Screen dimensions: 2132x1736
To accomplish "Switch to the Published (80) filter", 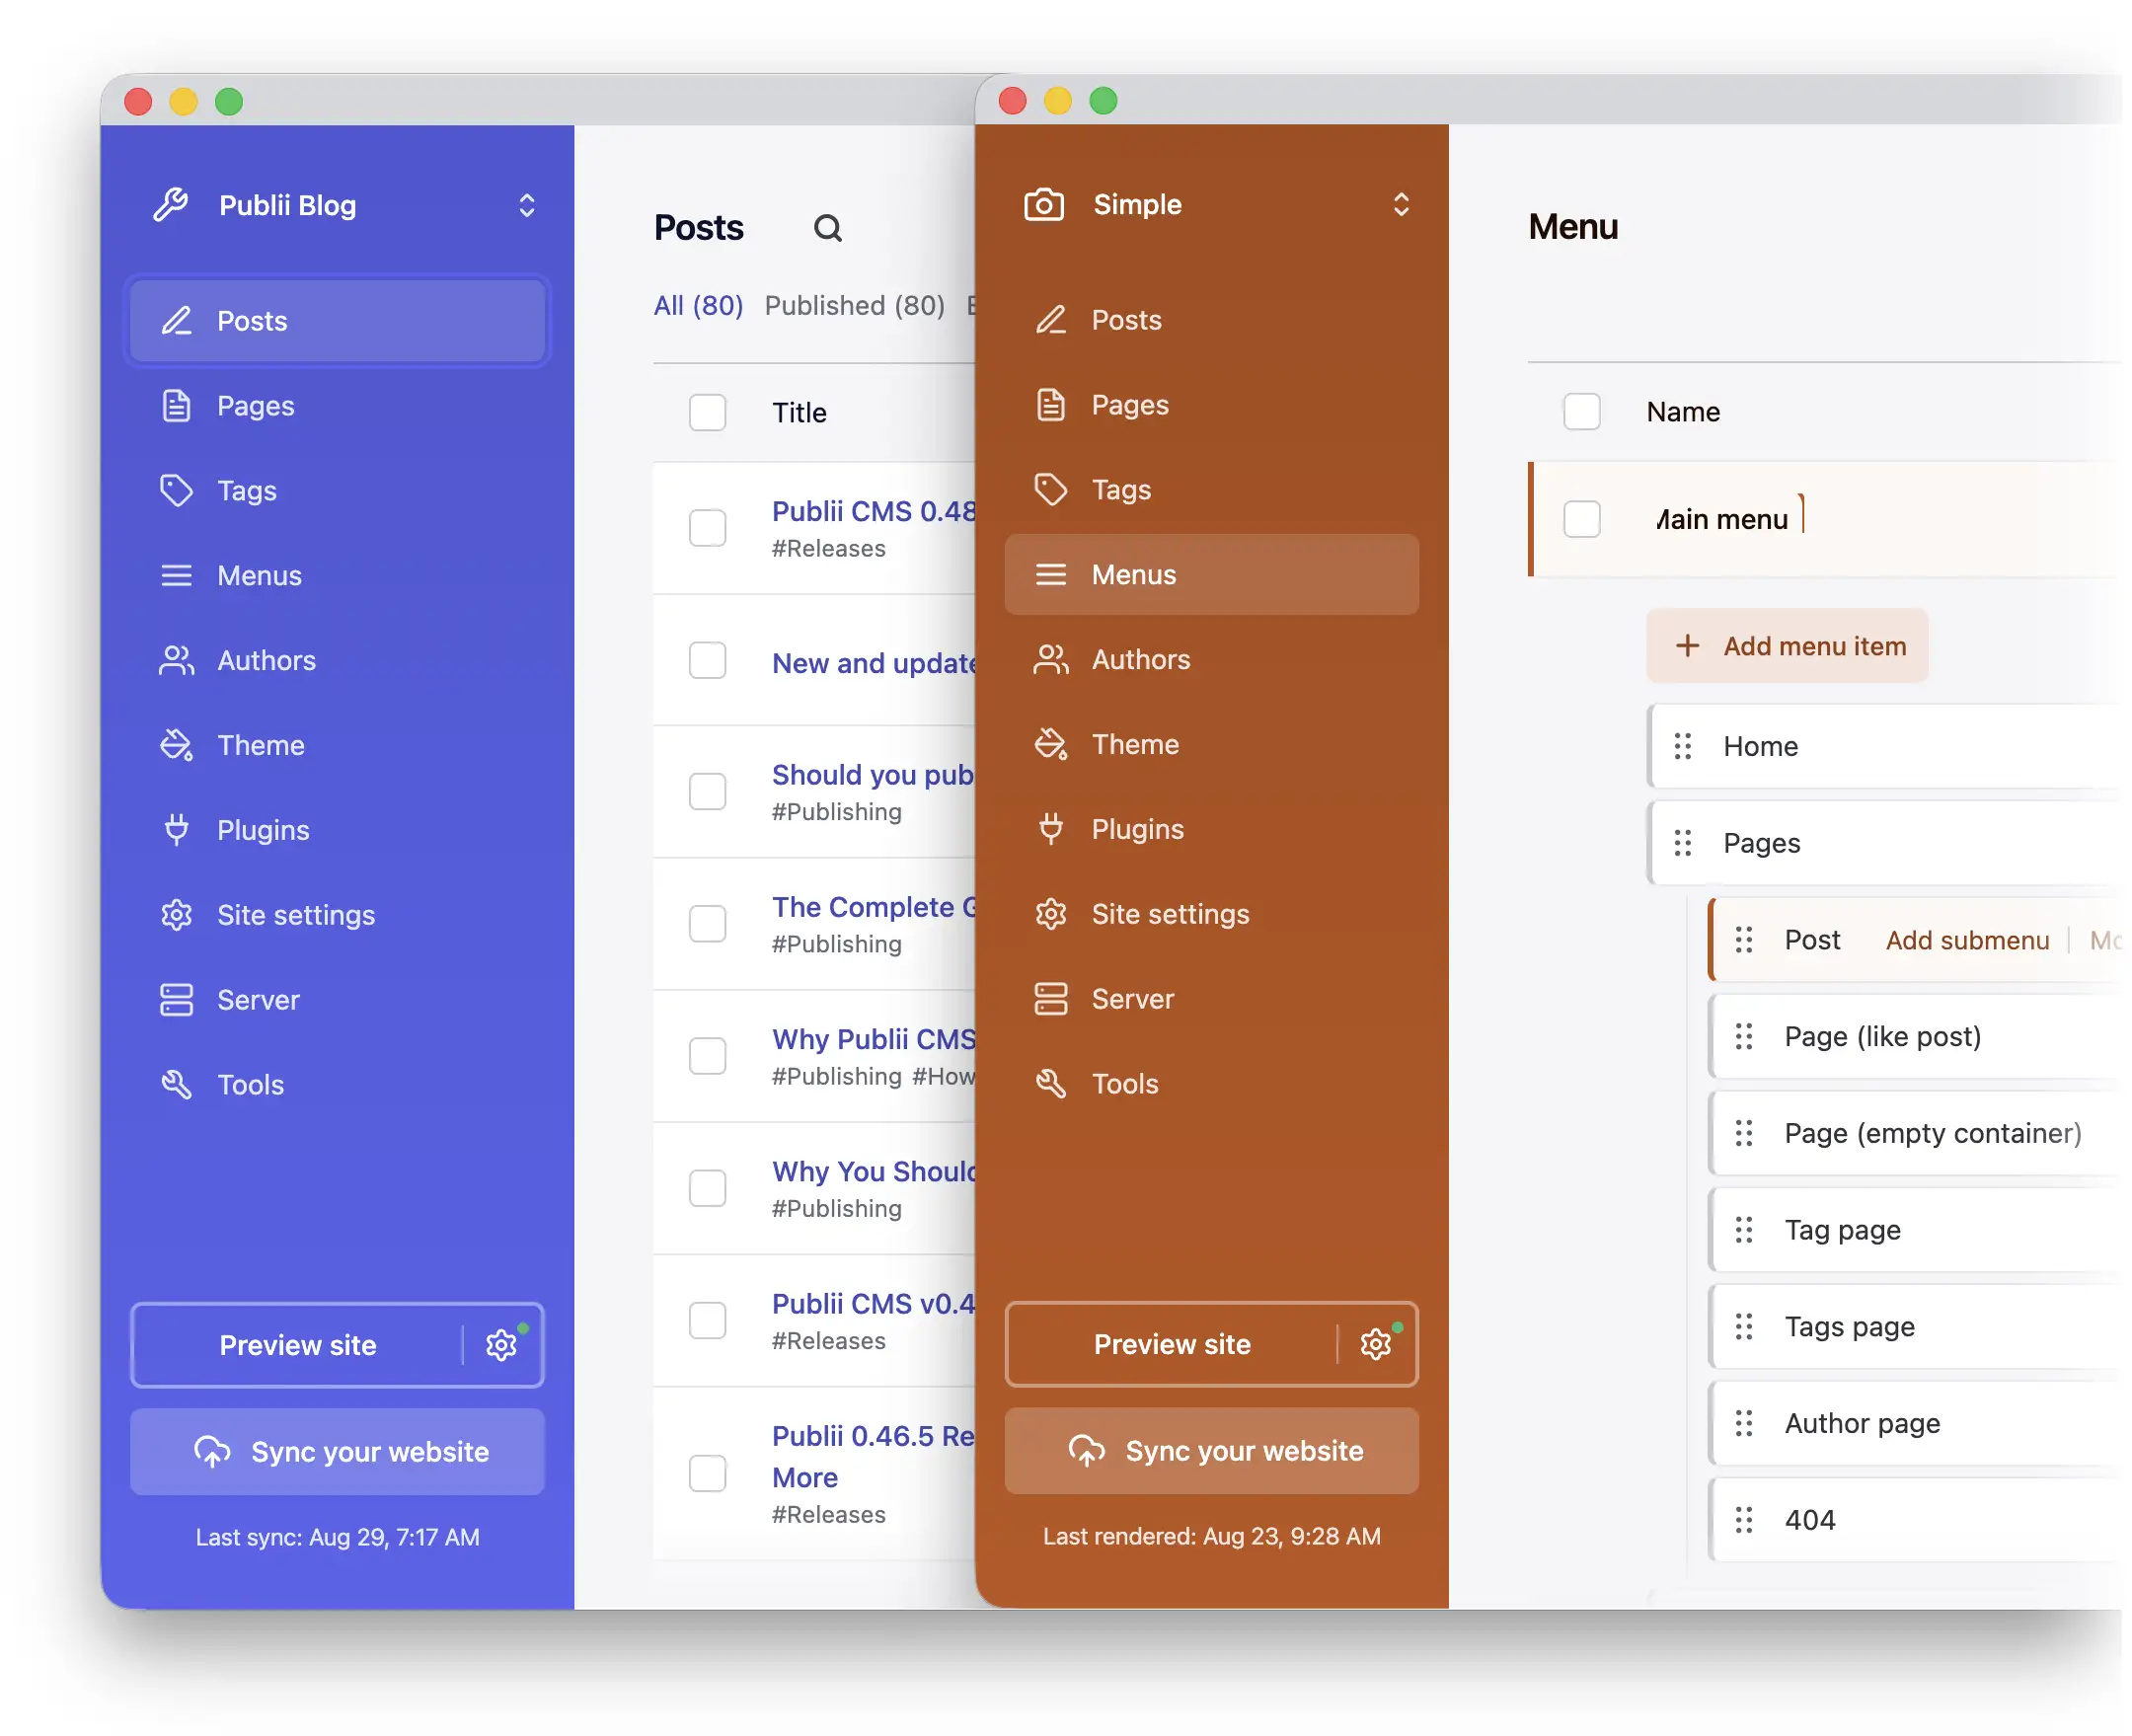I will pos(854,305).
